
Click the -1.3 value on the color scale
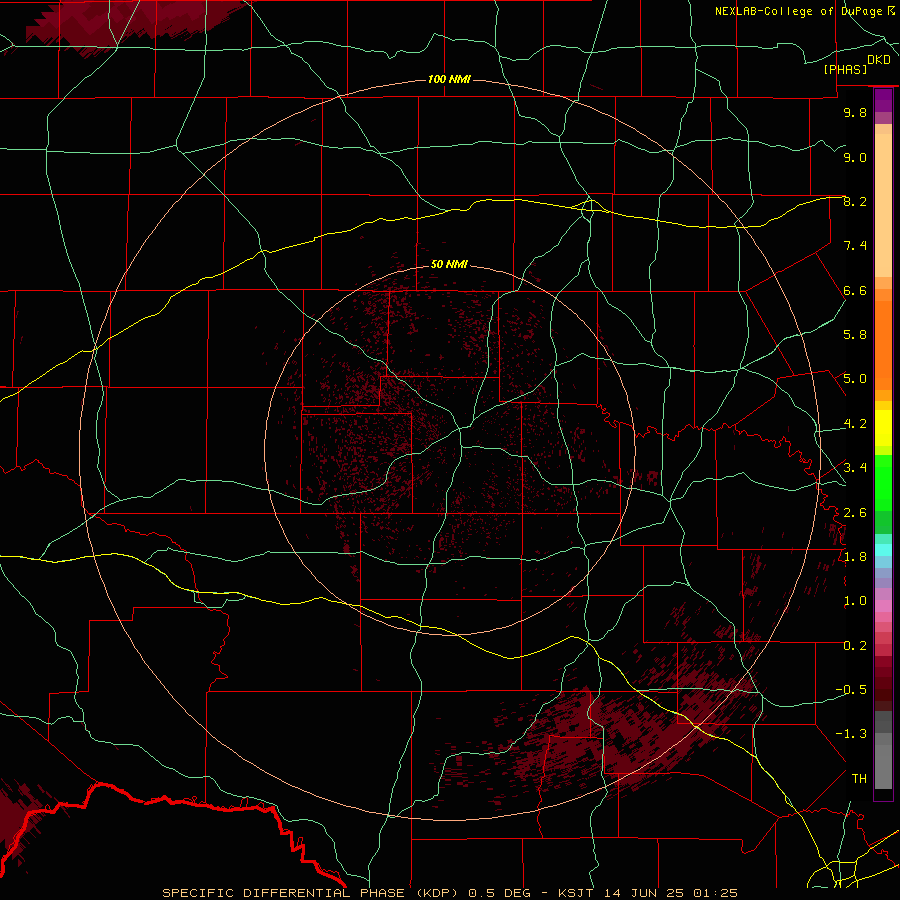[x=851, y=734]
